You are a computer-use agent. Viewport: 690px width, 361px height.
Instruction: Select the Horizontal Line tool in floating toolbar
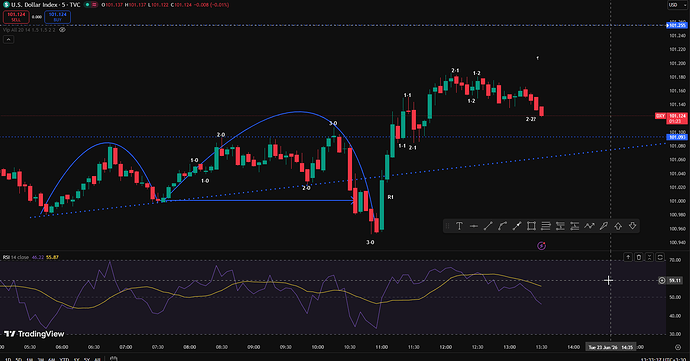[473, 226]
